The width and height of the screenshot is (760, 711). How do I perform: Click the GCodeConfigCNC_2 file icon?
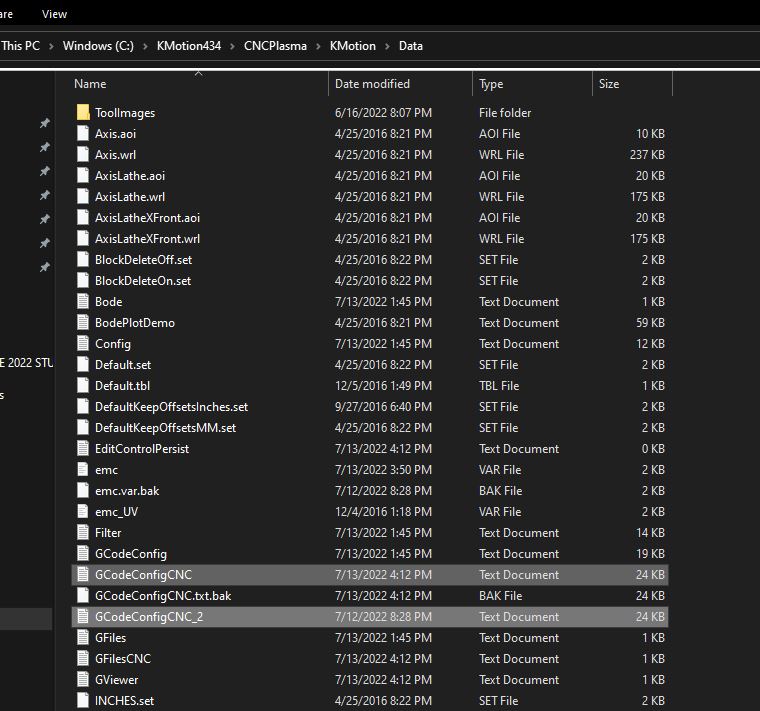point(83,617)
